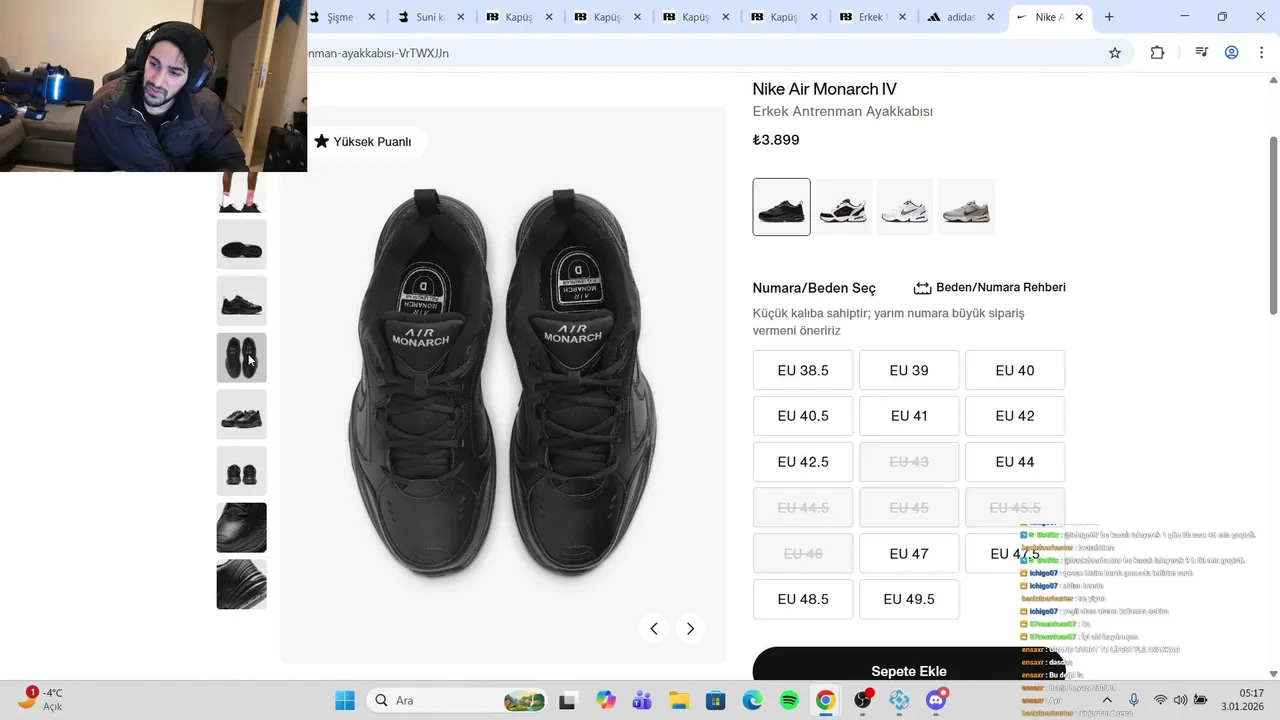Open Chrome's three-dot menu
The image size is (1280, 720).
1263,53
